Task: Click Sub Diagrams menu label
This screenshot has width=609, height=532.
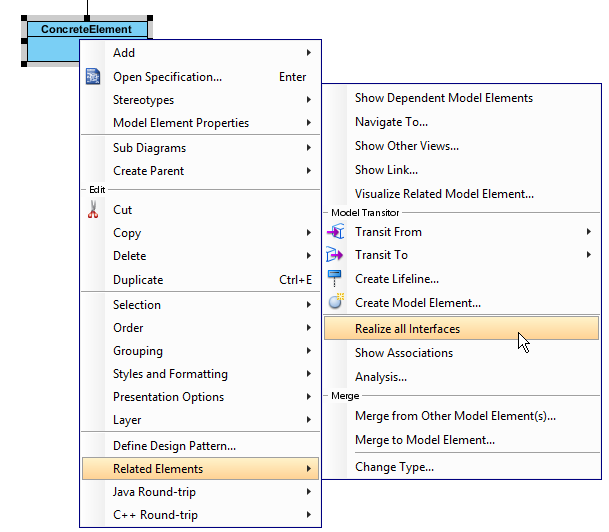Action: [x=150, y=148]
